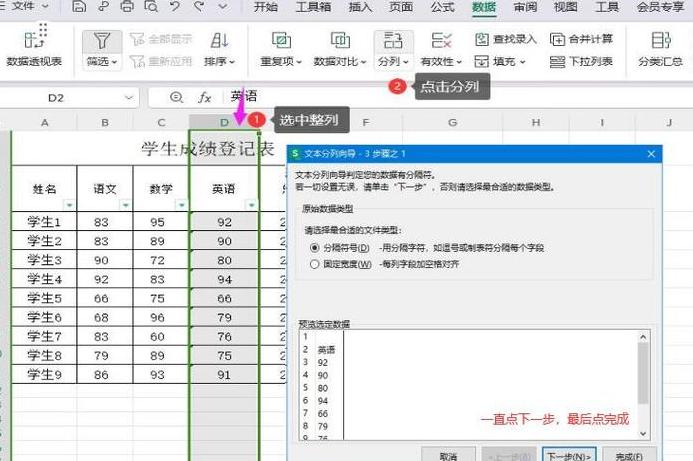Viewport: 693px width, 461px height.
Task: Expand the 数据对比 dropdown arrow
Action: coord(363,62)
